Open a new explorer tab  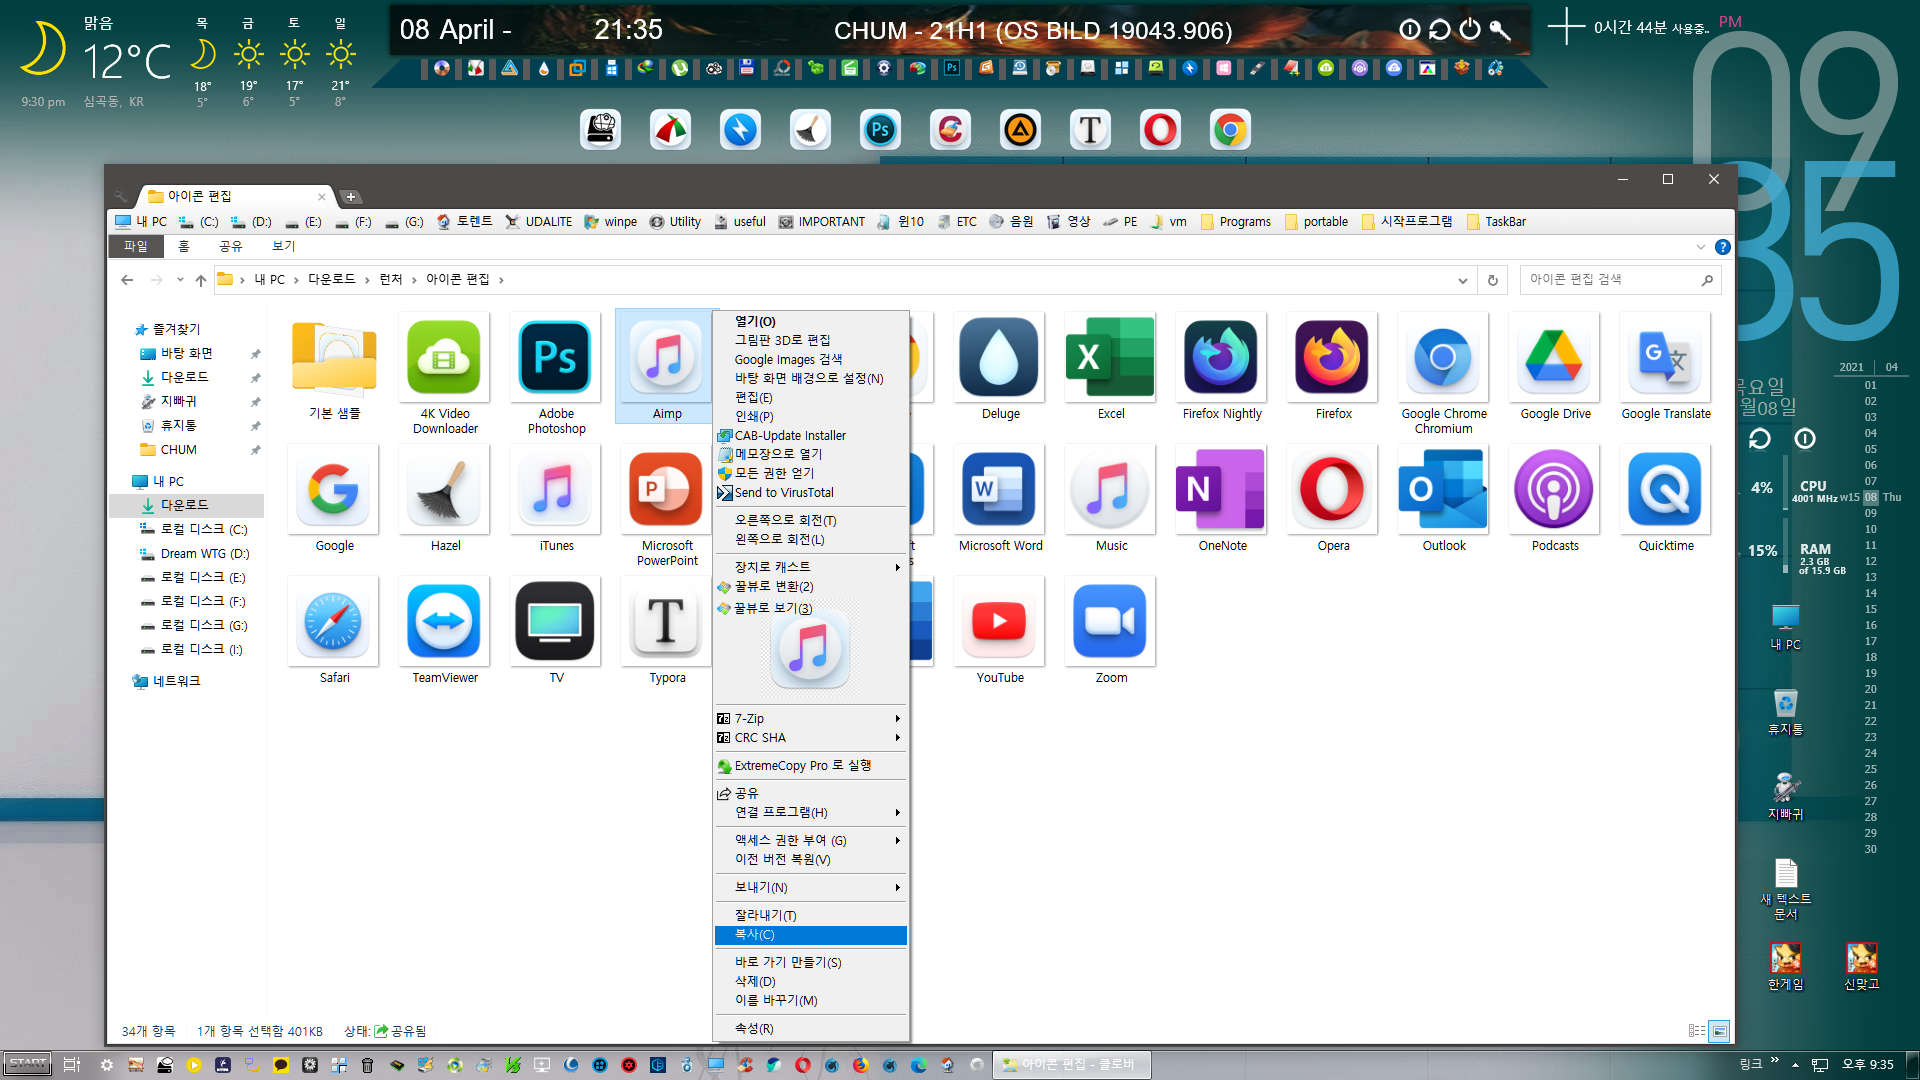click(351, 196)
